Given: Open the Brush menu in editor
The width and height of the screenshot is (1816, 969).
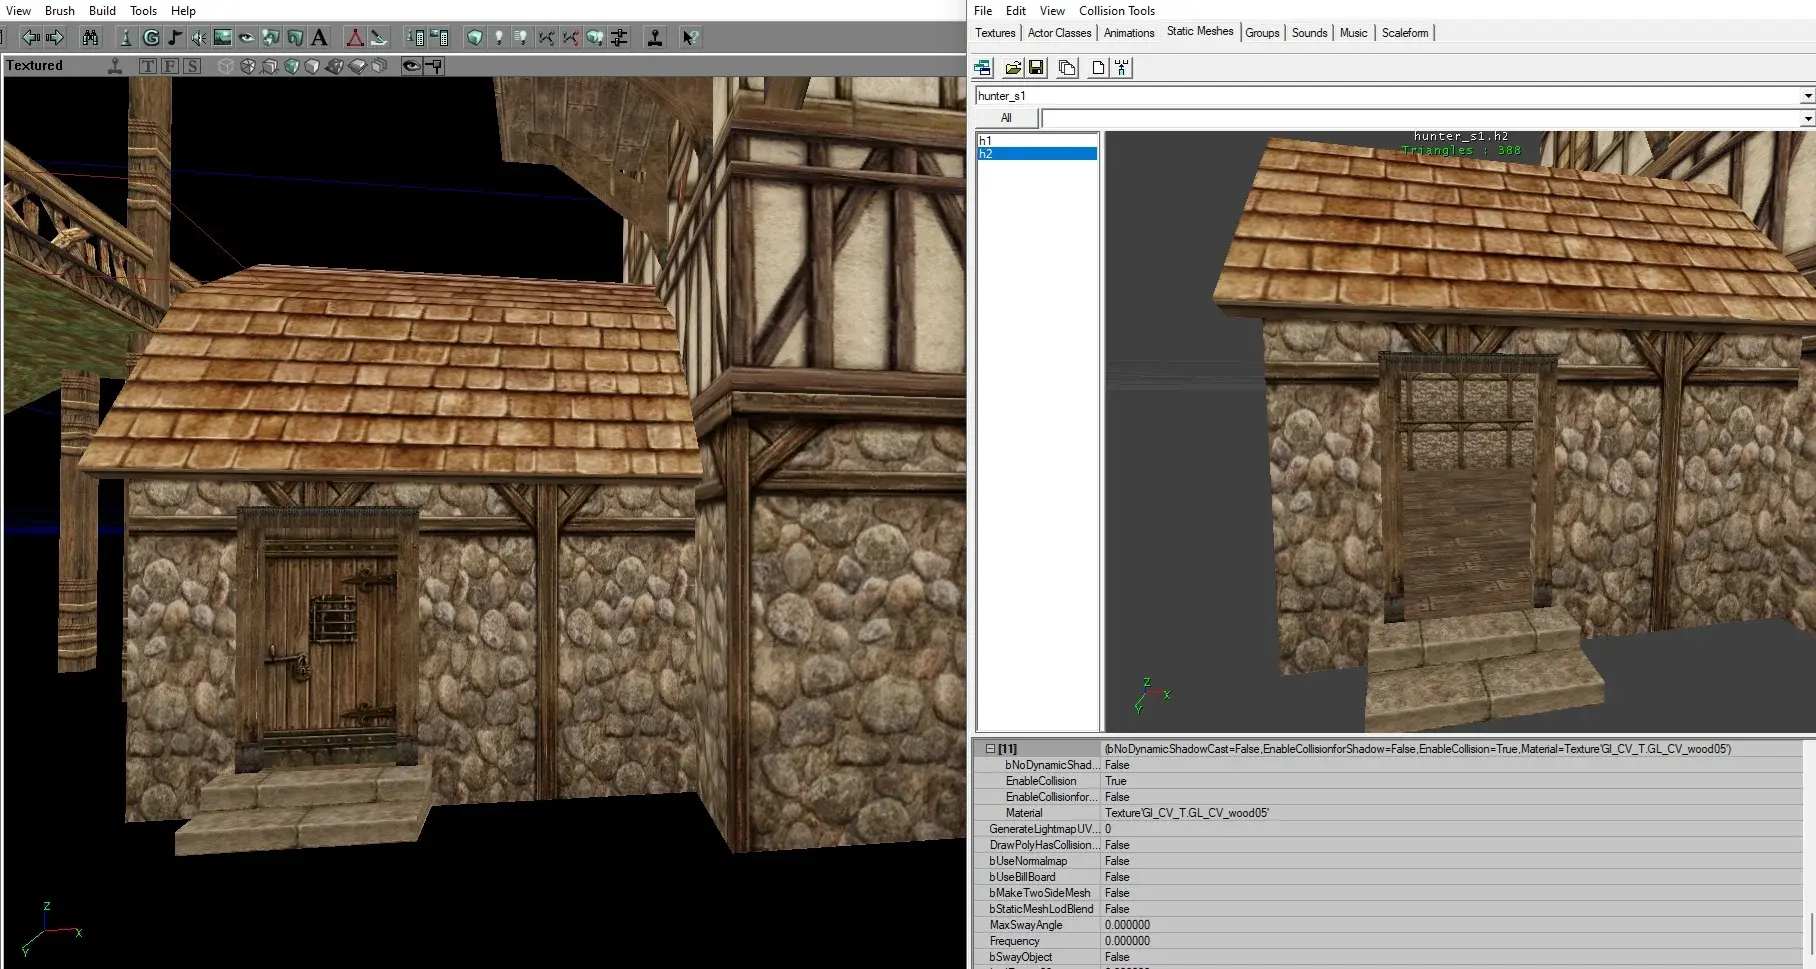Looking at the screenshot, I should point(60,10).
